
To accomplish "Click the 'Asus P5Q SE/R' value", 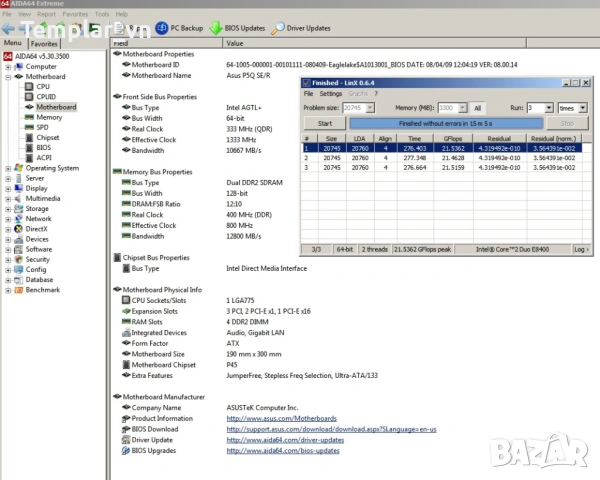I will pos(248,75).
